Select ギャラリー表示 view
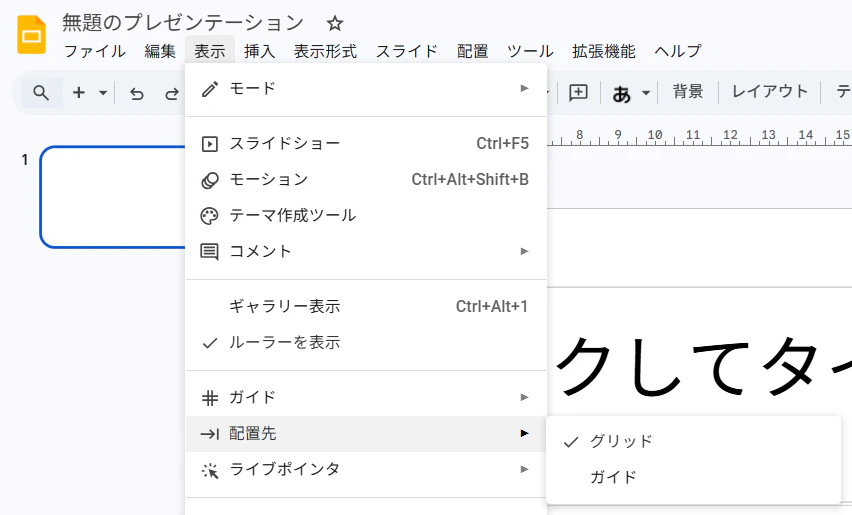This screenshot has width=852, height=515. point(366,306)
